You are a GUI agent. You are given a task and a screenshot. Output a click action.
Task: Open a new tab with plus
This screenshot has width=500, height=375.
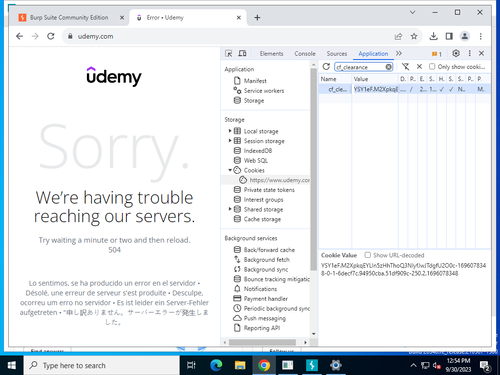pos(257,18)
